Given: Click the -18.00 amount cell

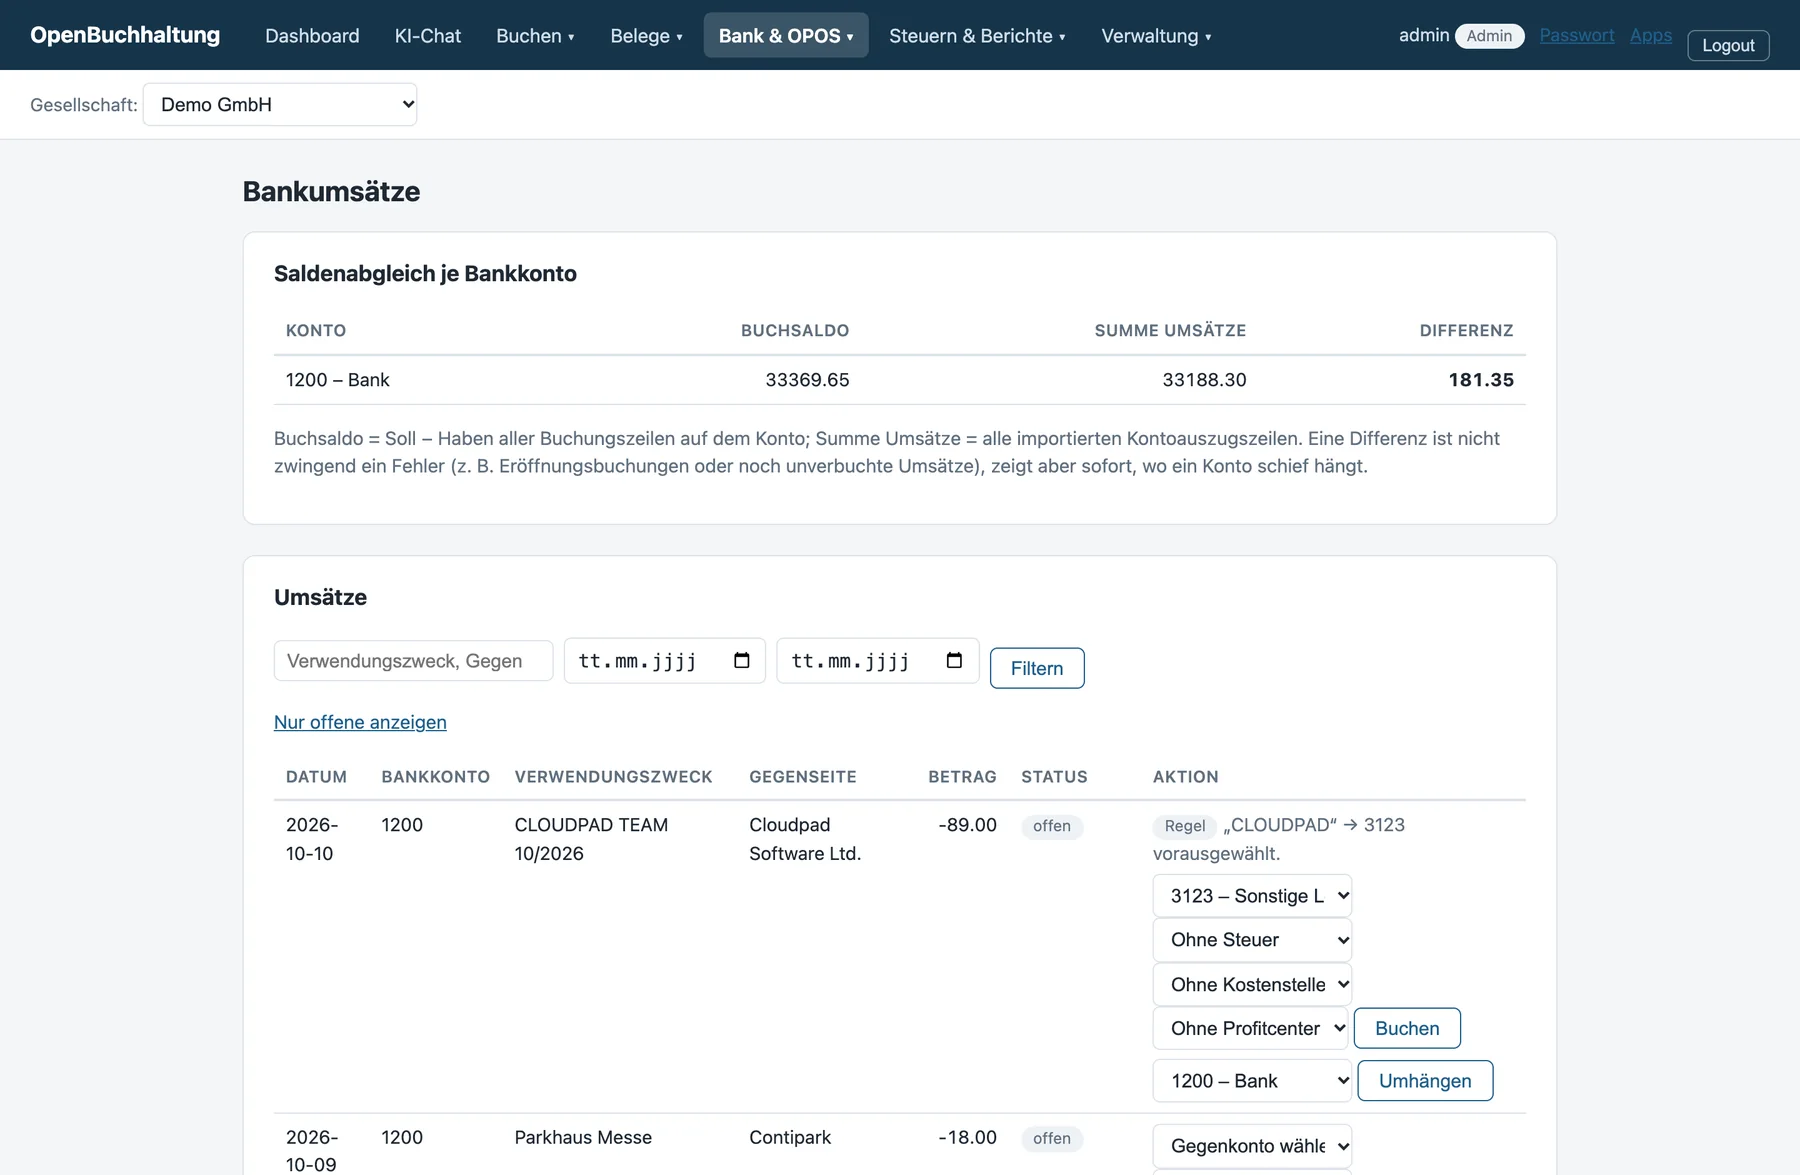Looking at the screenshot, I should tap(968, 1137).
